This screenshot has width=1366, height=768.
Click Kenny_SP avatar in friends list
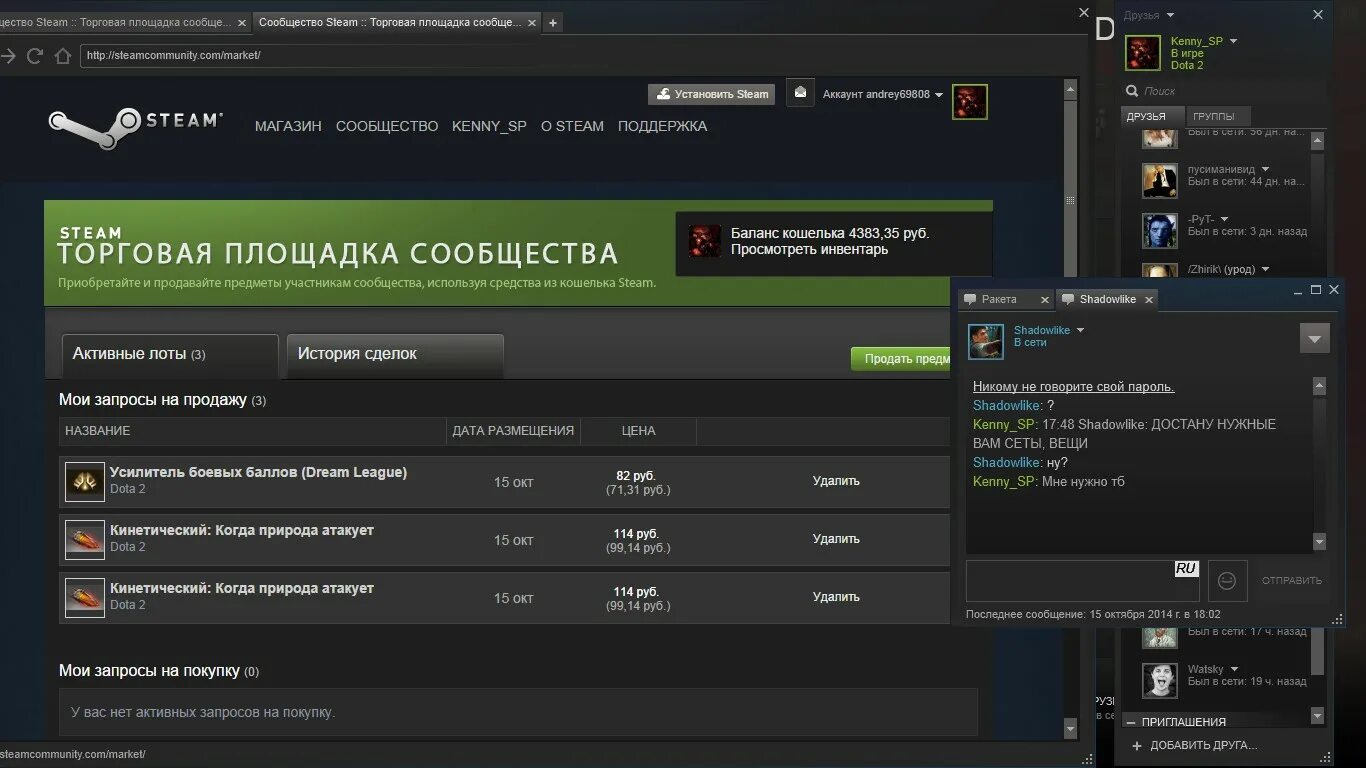(1143, 52)
